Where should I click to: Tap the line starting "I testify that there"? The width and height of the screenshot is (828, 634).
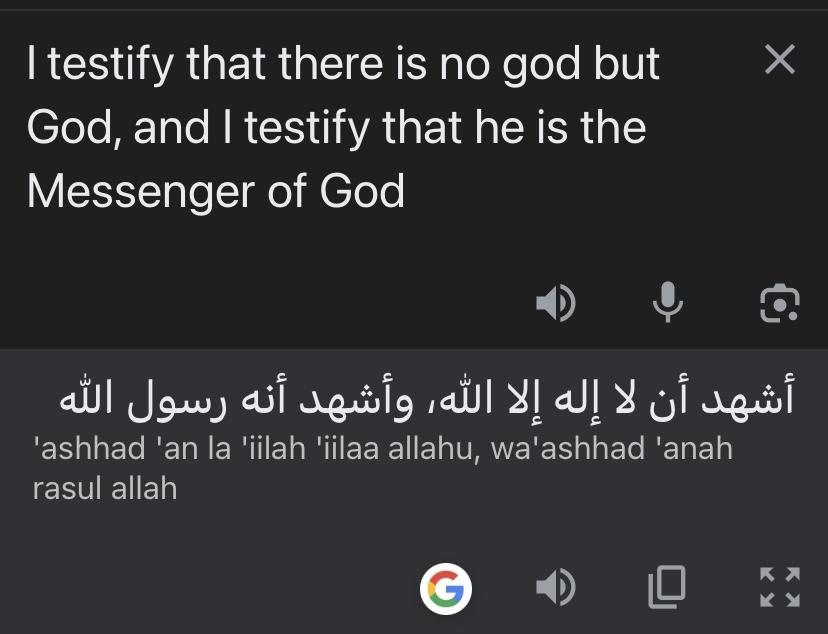pos(343,65)
